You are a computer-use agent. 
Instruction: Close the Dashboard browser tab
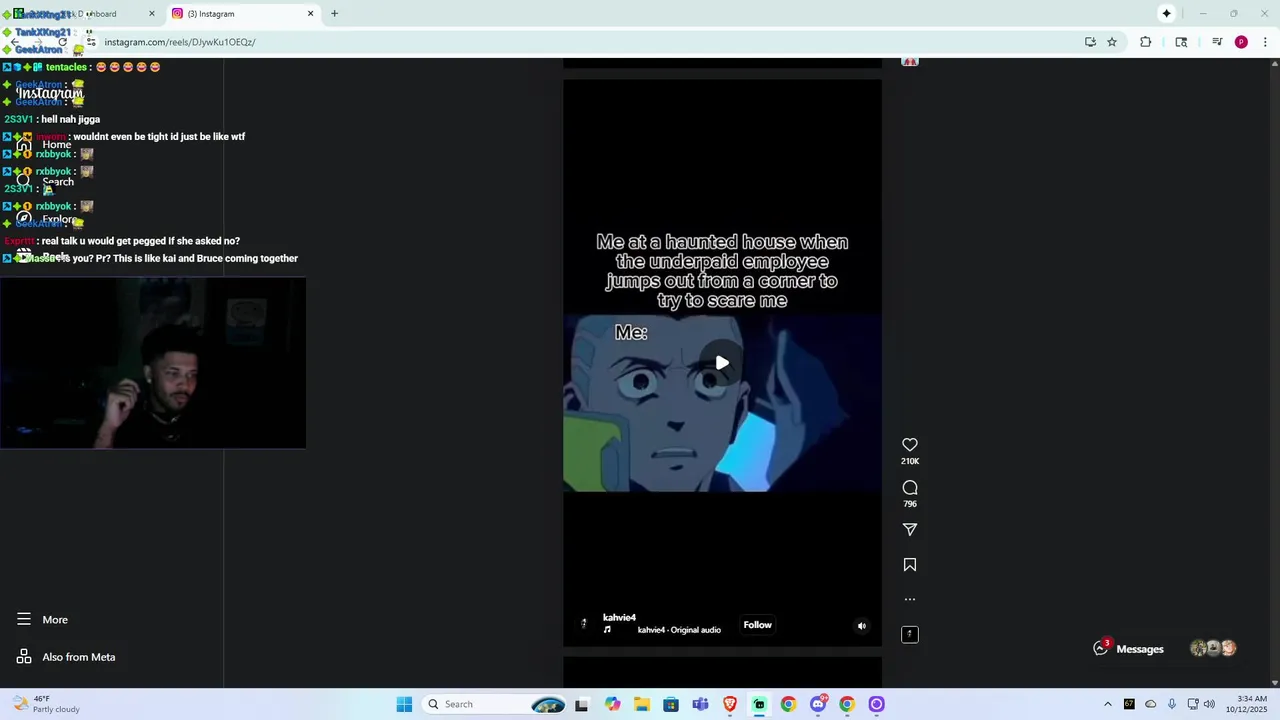152,14
